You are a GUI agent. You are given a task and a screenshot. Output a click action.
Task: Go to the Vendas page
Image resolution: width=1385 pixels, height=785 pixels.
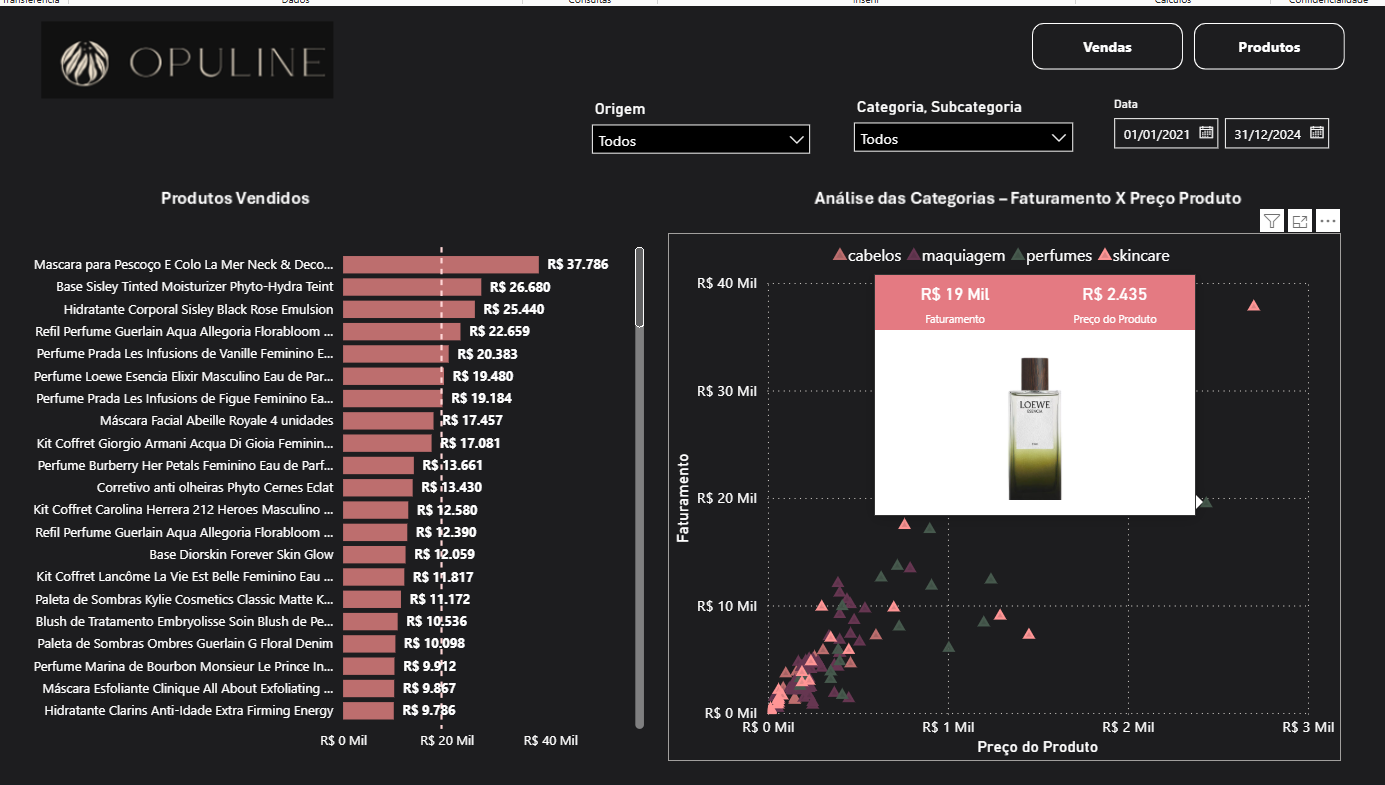pyautogui.click(x=1107, y=47)
